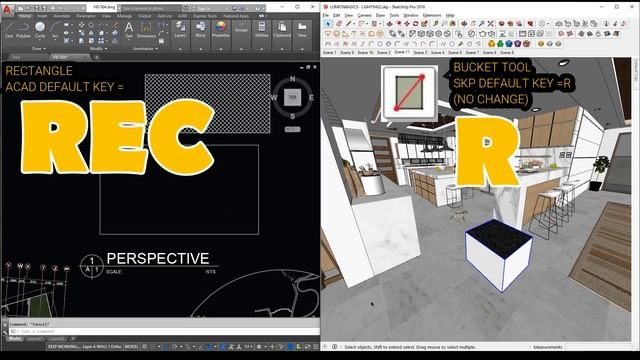Click the AutoCAD command line input
The width and height of the screenshot is (640, 360).
click(163, 331)
